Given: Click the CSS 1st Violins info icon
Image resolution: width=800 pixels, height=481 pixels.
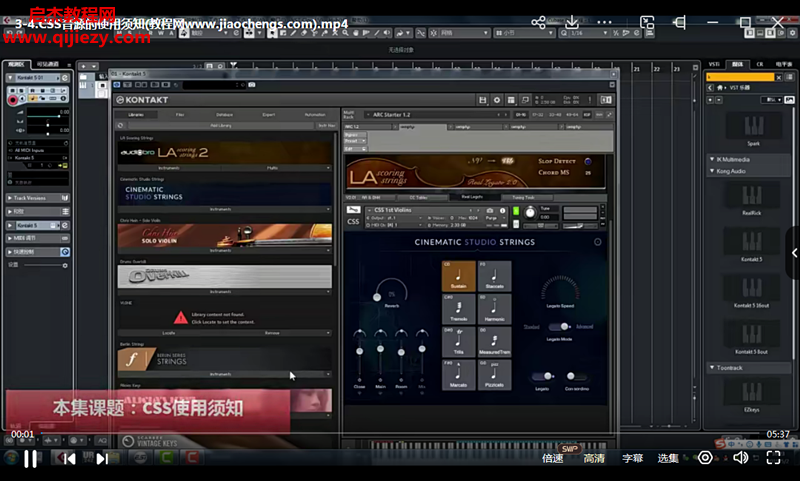Looking at the screenshot, I should [503, 210].
